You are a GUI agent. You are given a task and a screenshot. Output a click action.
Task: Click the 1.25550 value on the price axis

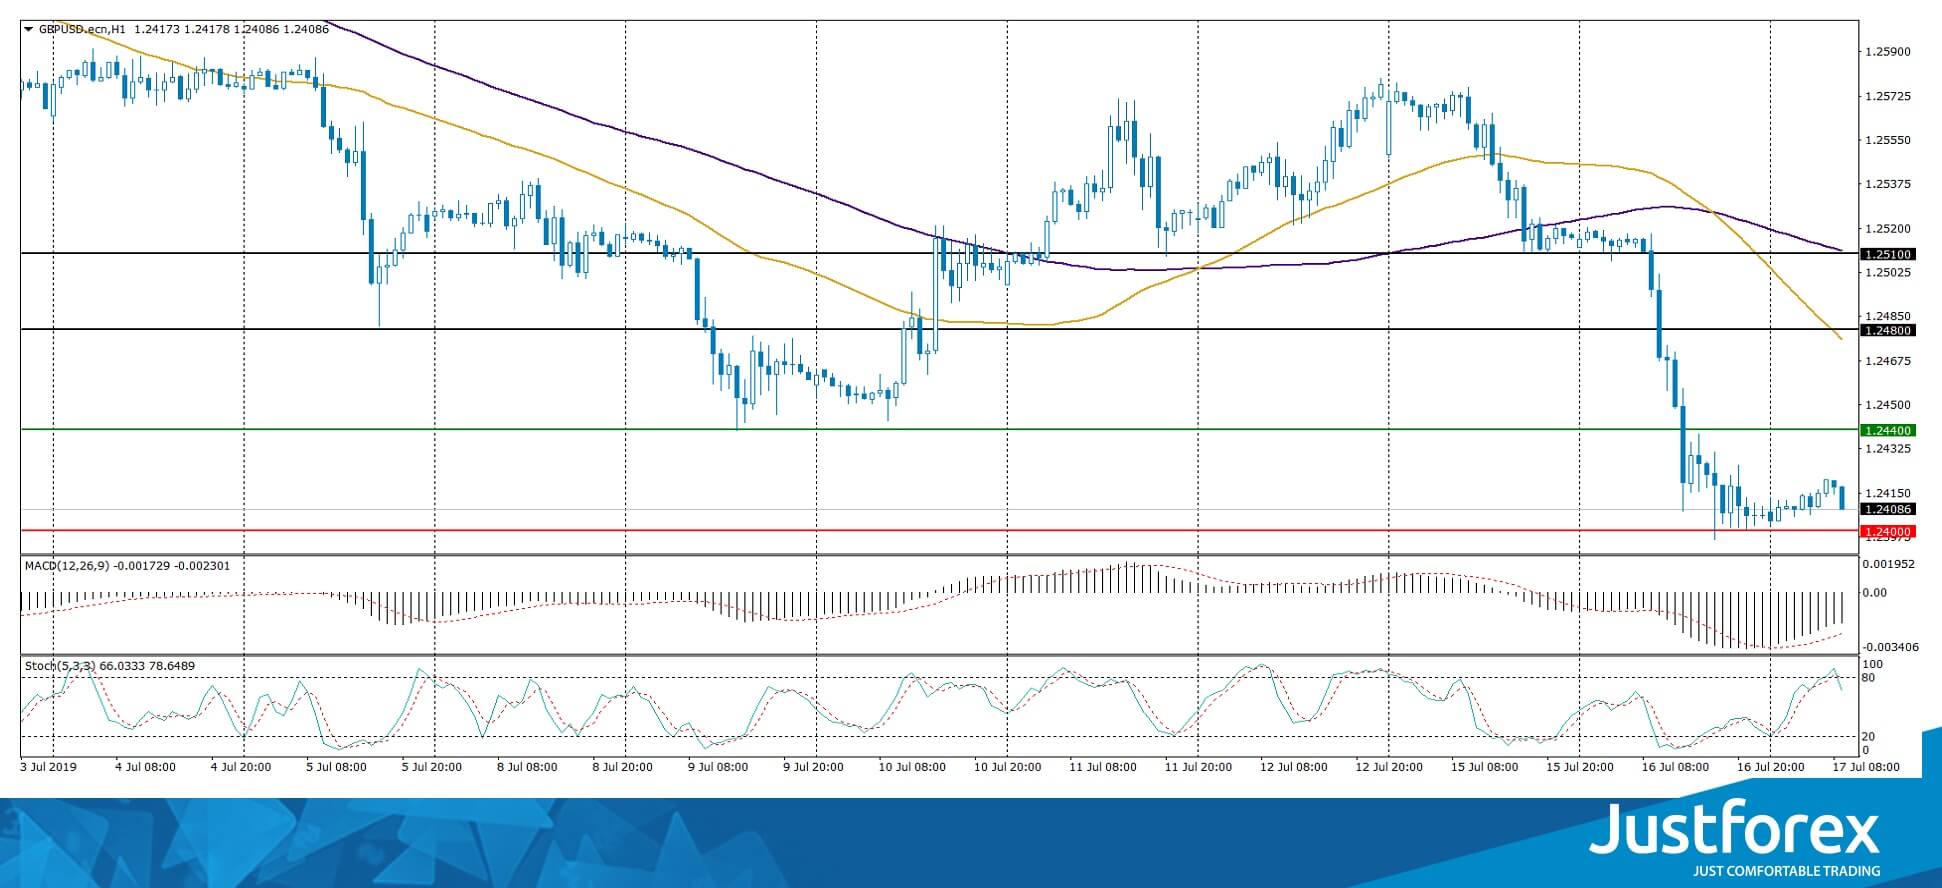point(1888,140)
